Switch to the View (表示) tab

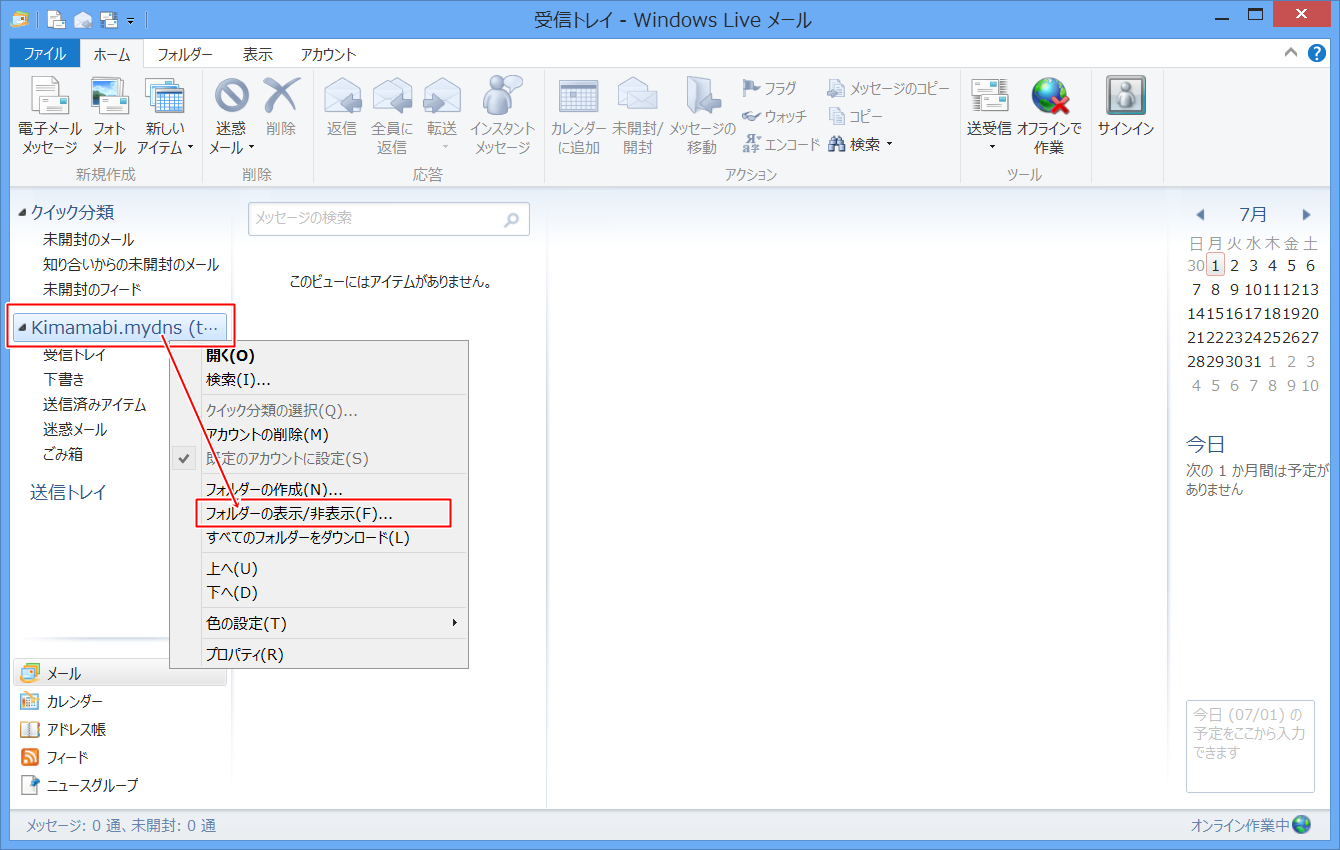point(258,54)
